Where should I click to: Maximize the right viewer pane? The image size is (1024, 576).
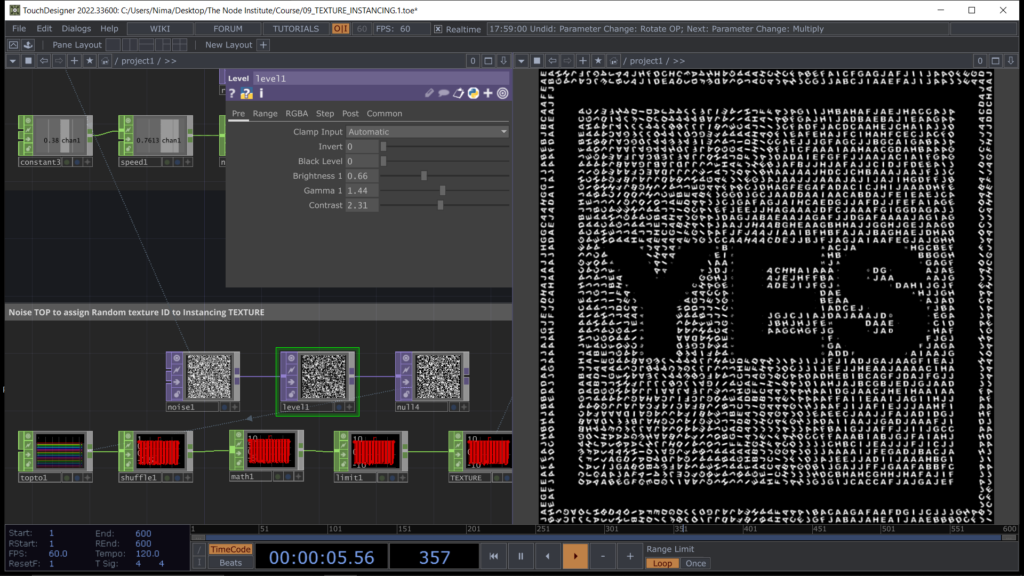tap(995, 61)
